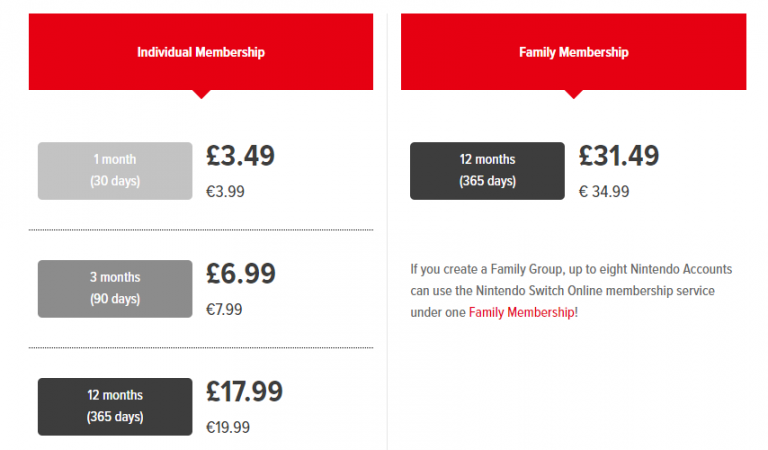Choose the family 12 months (365 days) plan
Screen dimensions: 768x450
(x=487, y=171)
